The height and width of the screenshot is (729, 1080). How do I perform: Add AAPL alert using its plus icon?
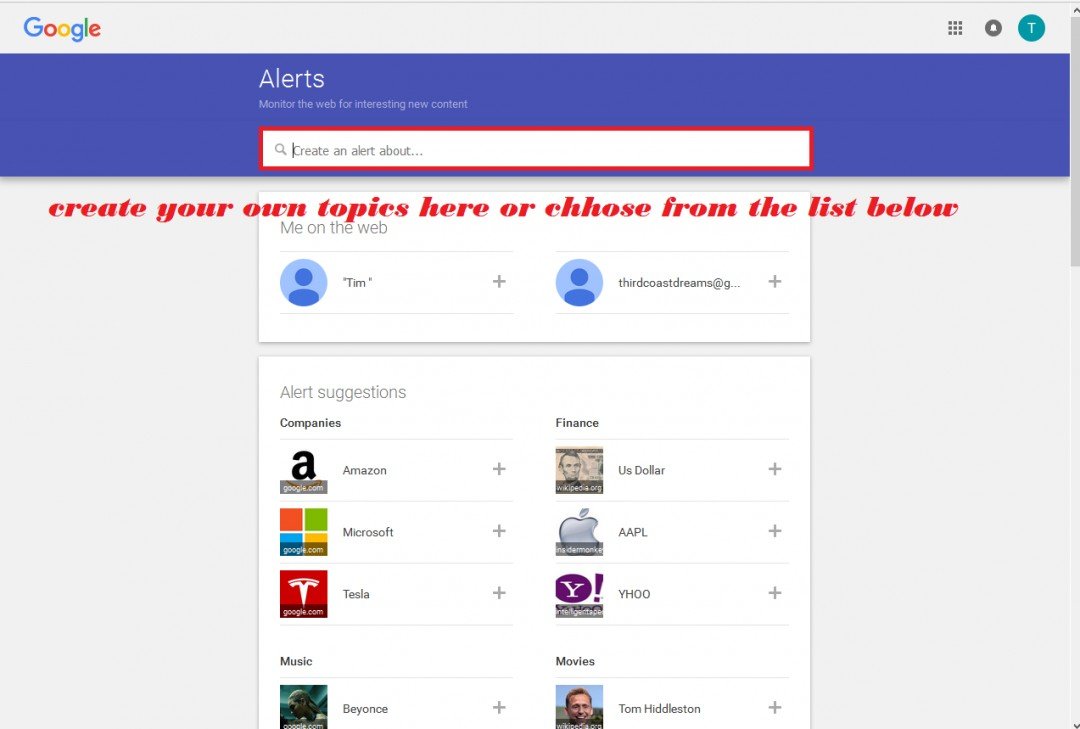[775, 531]
